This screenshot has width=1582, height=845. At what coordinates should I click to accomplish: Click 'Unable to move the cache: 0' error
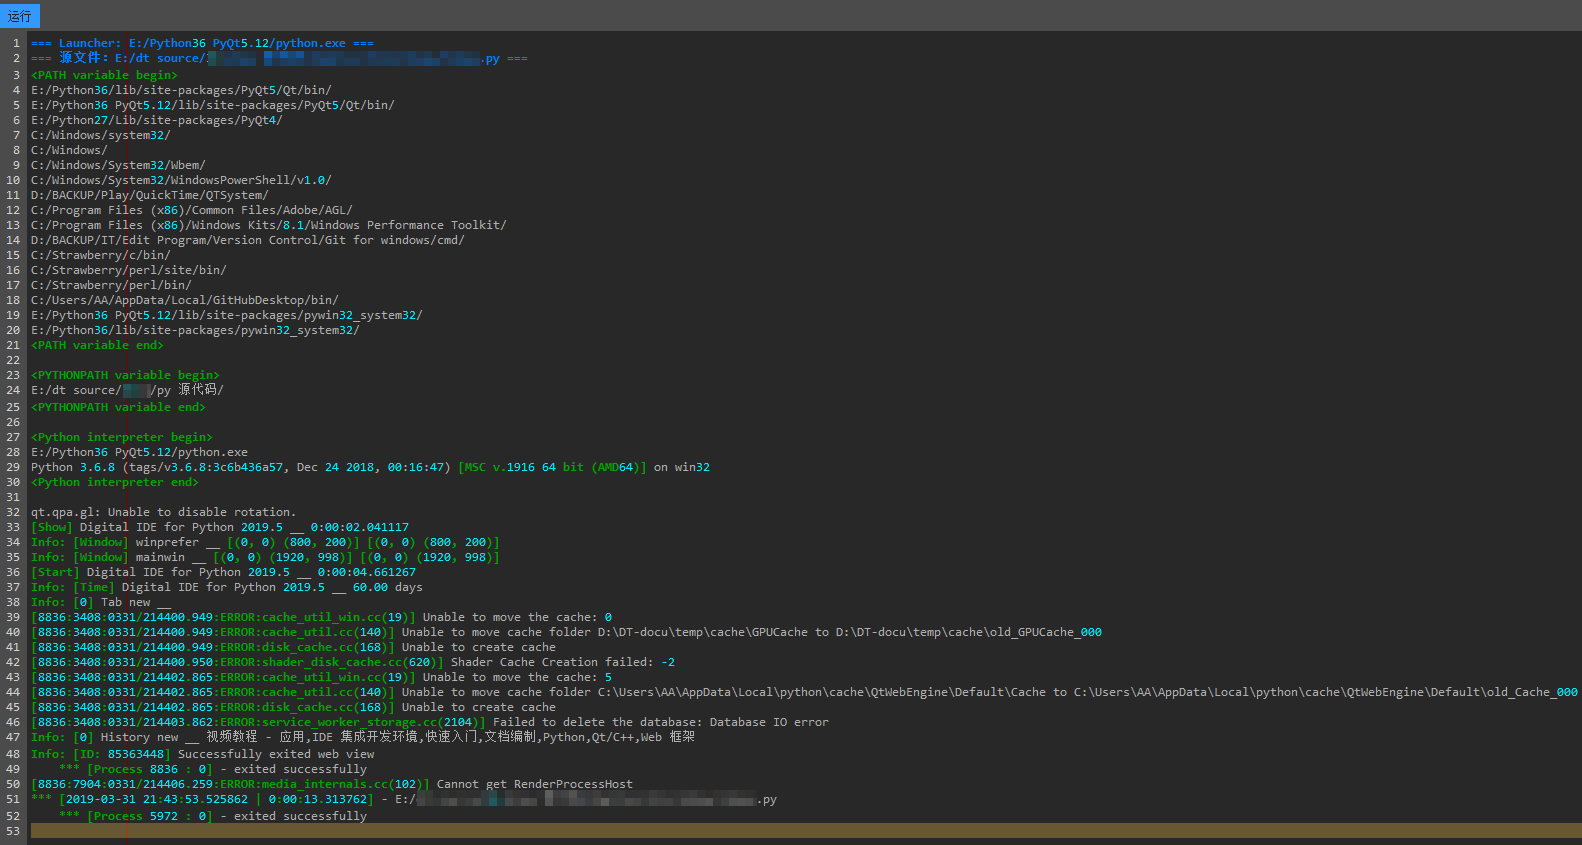pos(321,617)
